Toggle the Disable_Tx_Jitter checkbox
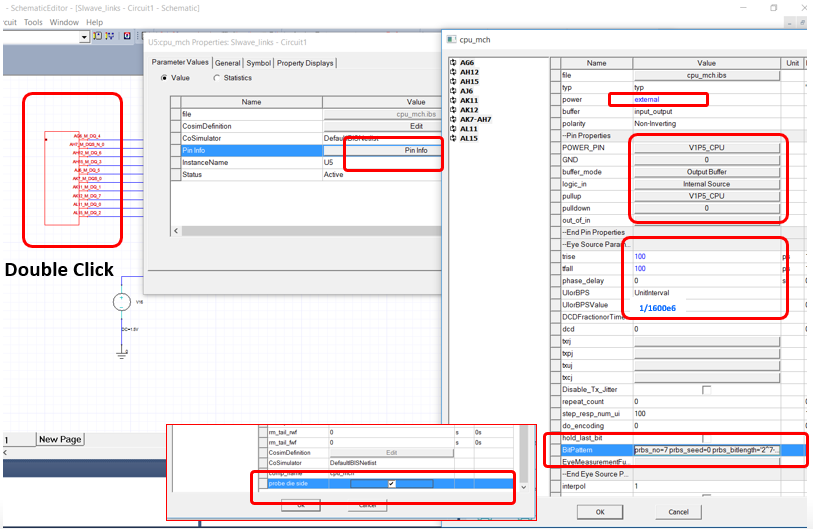The height and width of the screenshot is (529, 813). (706, 389)
